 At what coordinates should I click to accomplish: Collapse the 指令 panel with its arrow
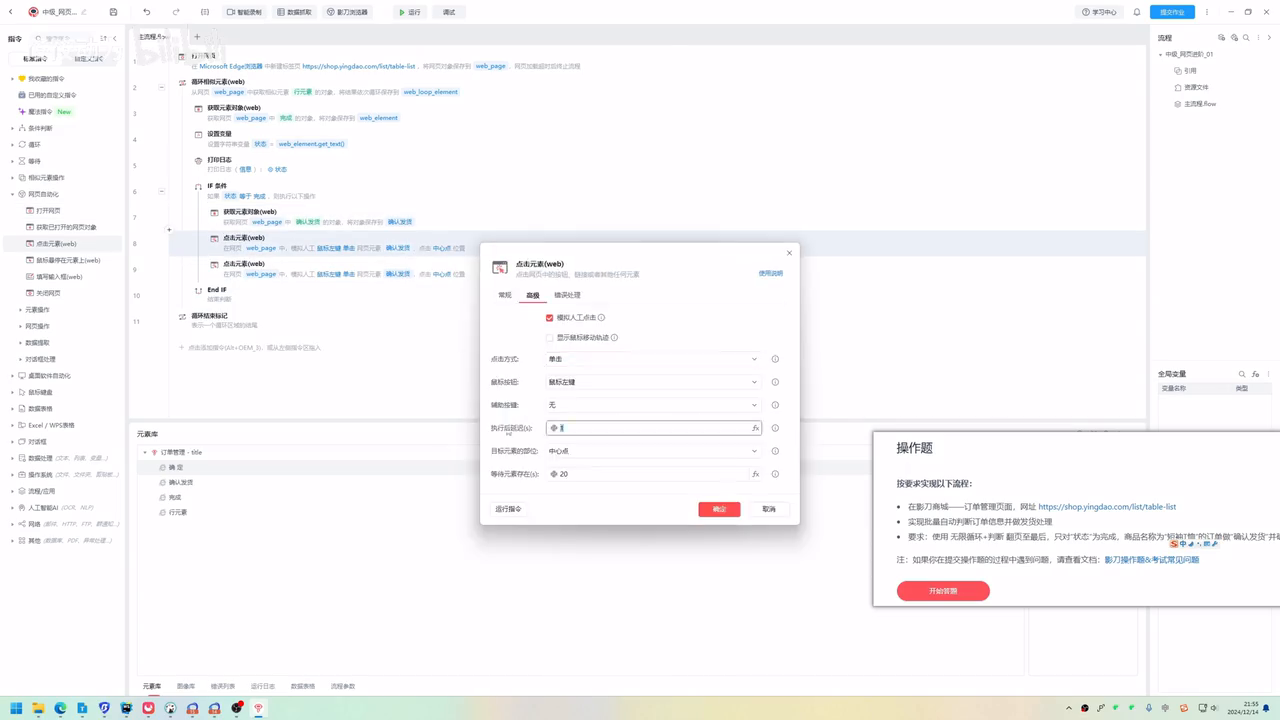pyautogui.click(x=114, y=38)
